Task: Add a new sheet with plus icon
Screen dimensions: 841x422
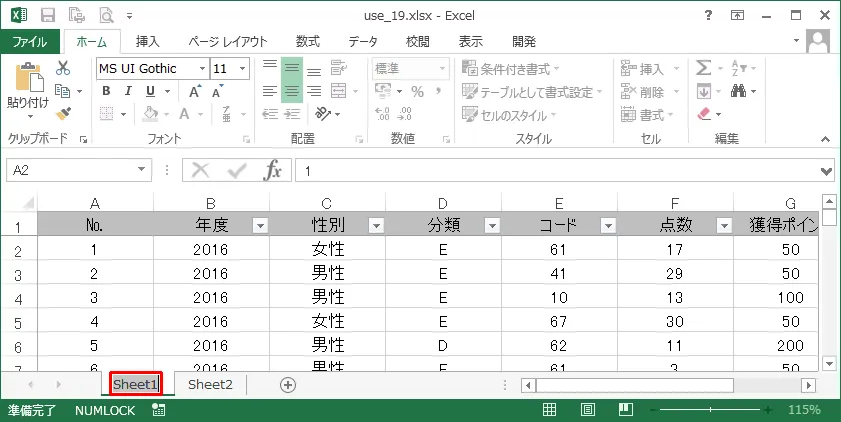Action: coord(288,384)
